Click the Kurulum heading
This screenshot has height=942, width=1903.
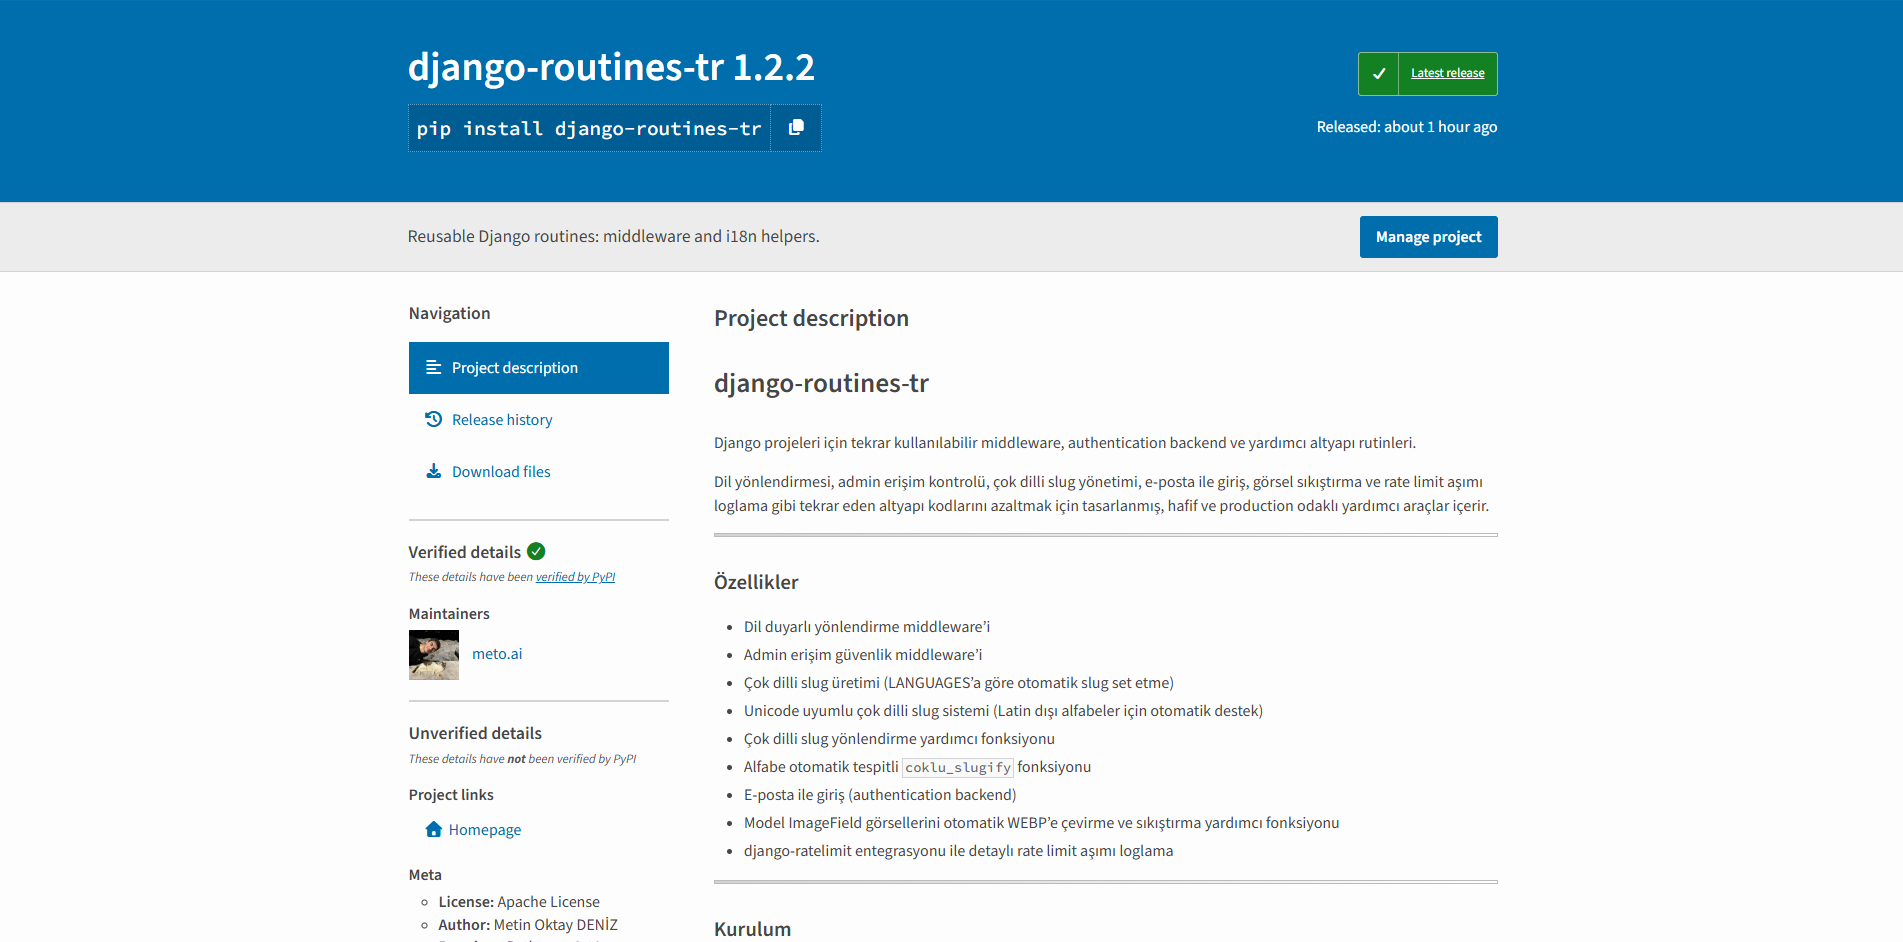click(x=752, y=929)
